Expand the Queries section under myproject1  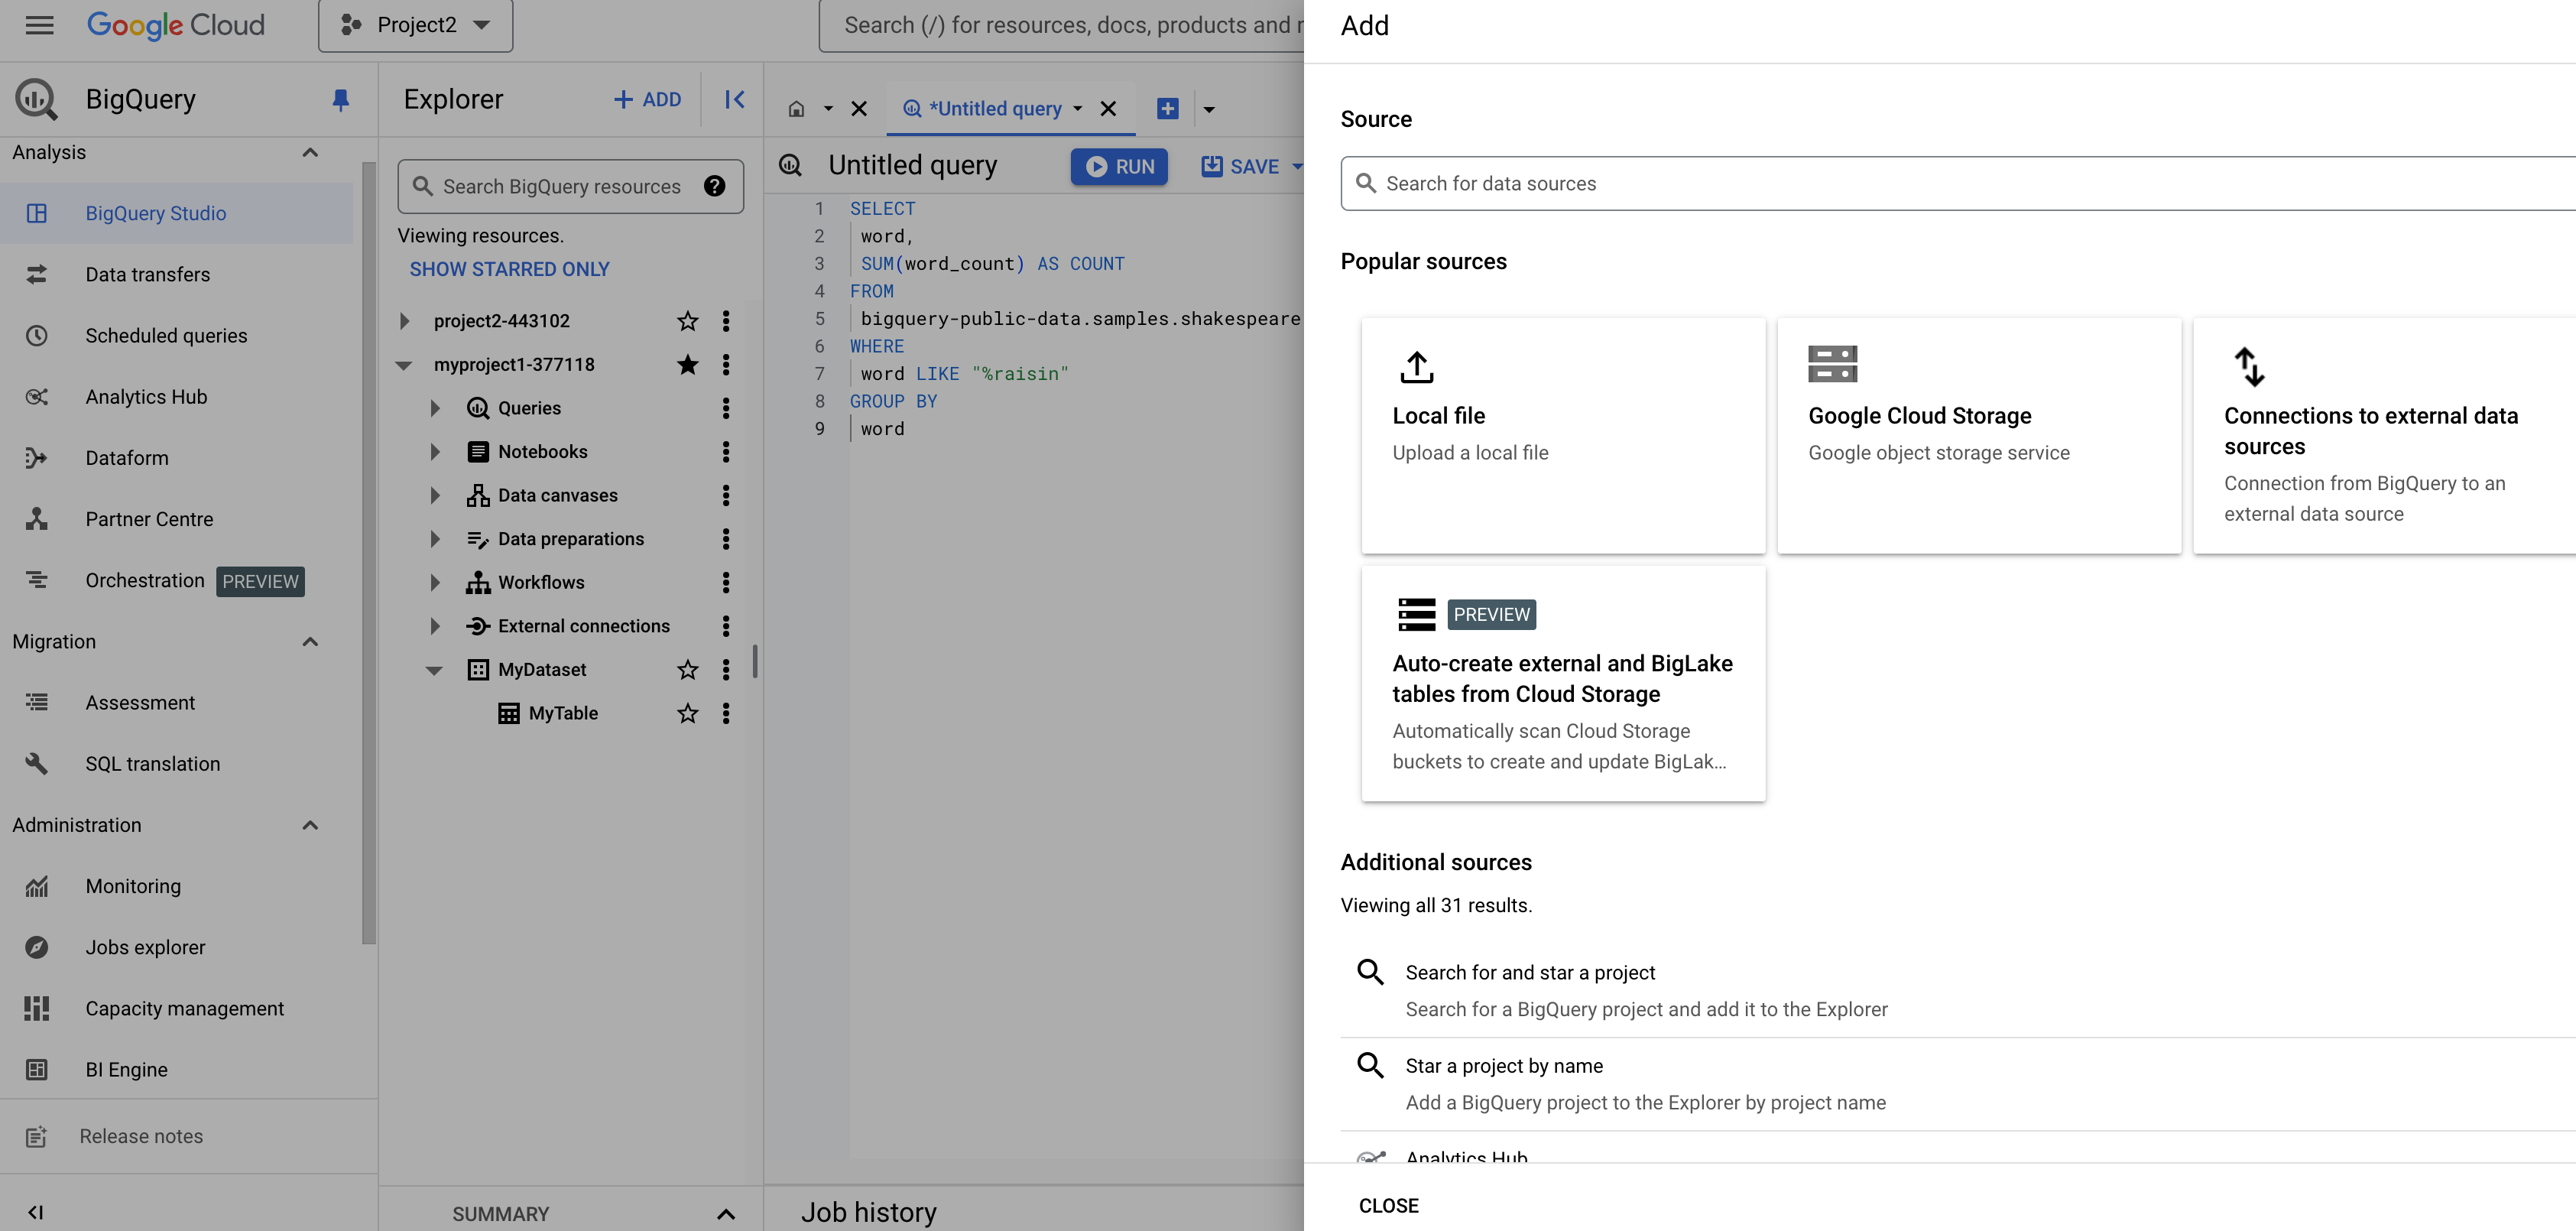point(433,408)
